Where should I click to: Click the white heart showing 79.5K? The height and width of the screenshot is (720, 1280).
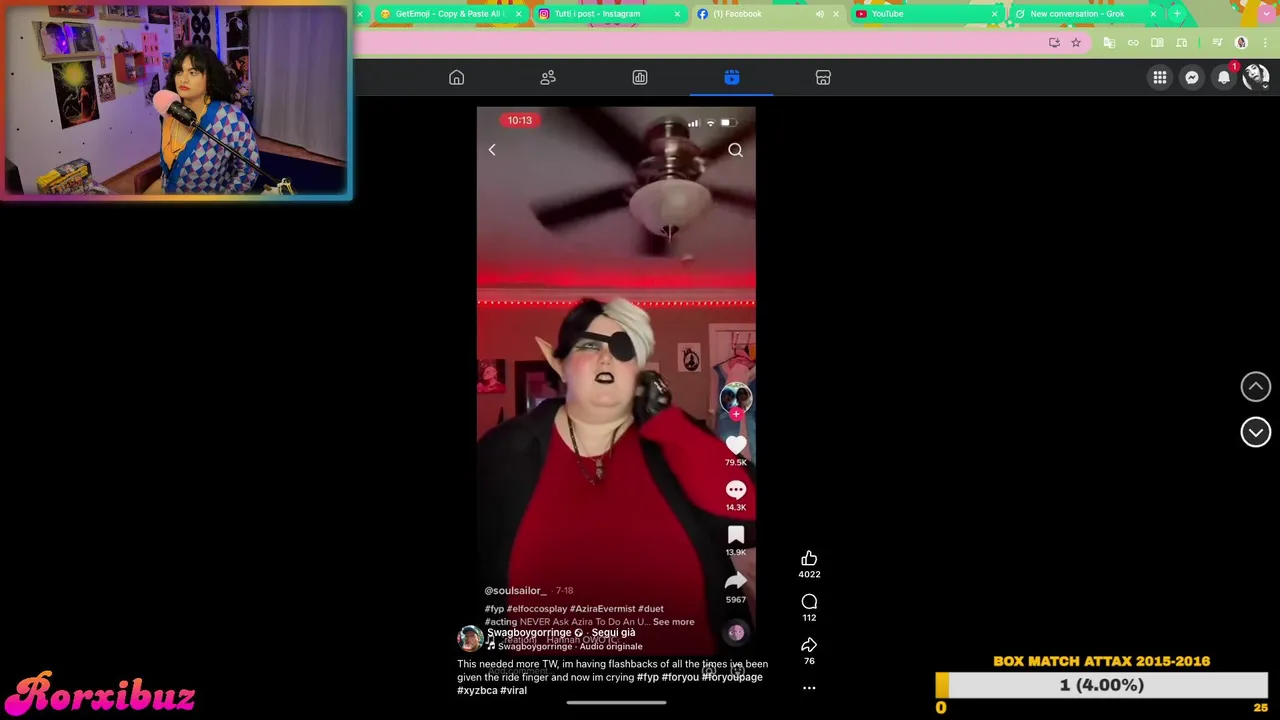coord(736,445)
